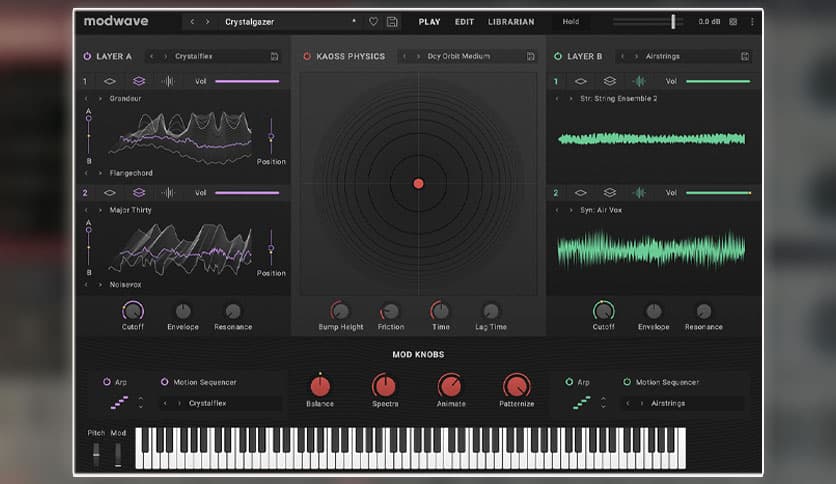Open the Layer B Airstrings program selector
Viewport: 836px width, 484px height.
(x=683, y=57)
